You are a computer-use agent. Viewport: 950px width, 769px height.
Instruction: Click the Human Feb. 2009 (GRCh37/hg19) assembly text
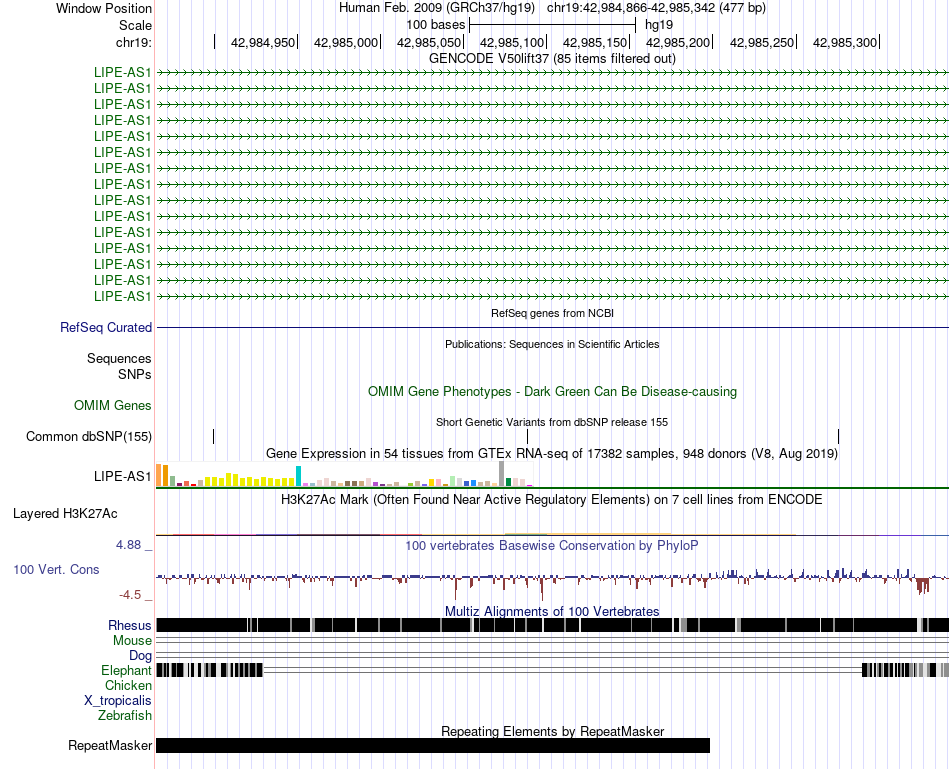point(436,8)
